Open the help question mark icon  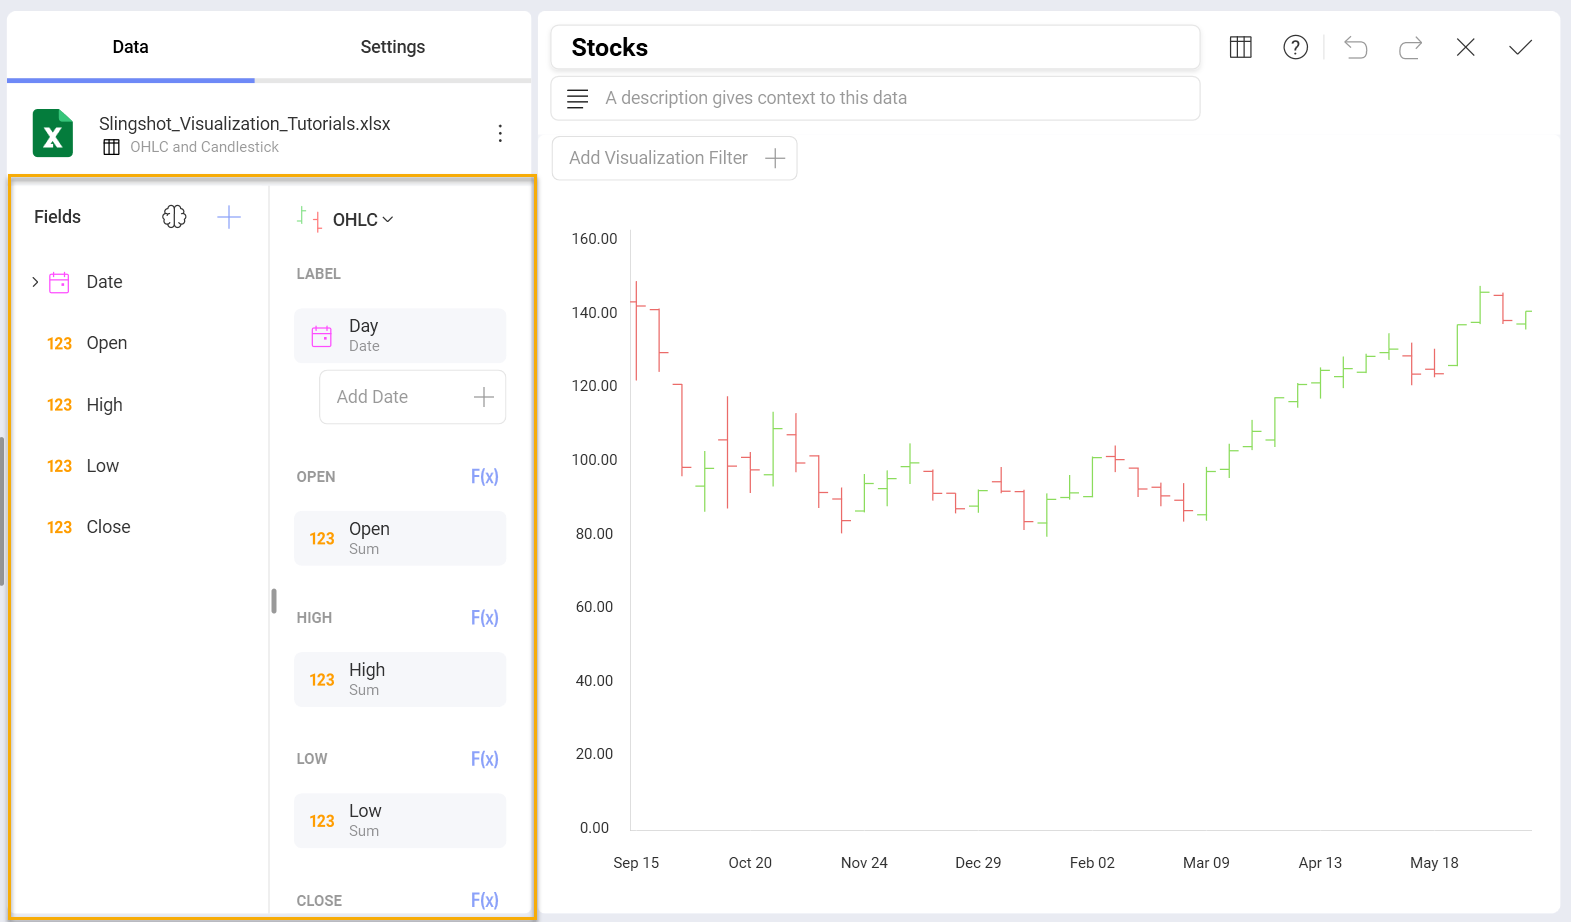(x=1295, y=47)
